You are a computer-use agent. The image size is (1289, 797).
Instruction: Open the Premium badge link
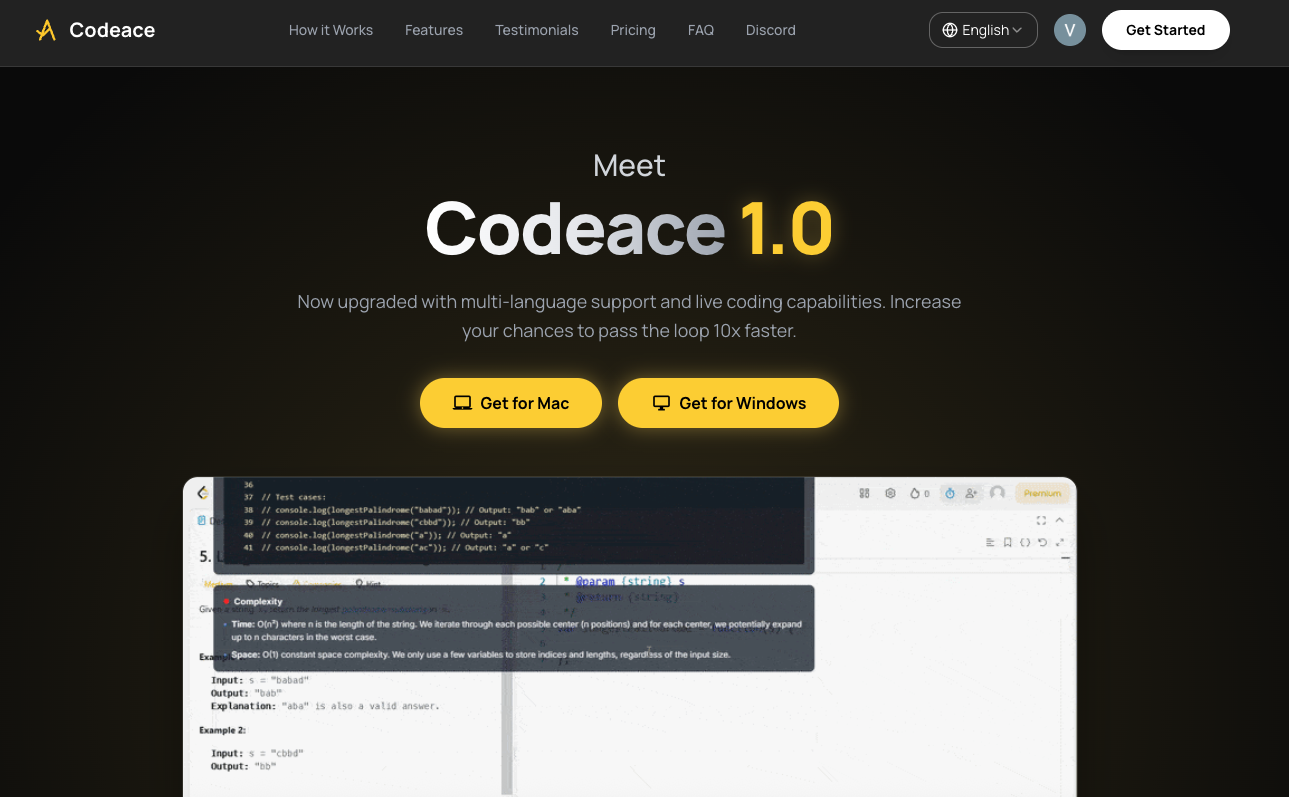pyautogui.click(x=1043, y=492)
